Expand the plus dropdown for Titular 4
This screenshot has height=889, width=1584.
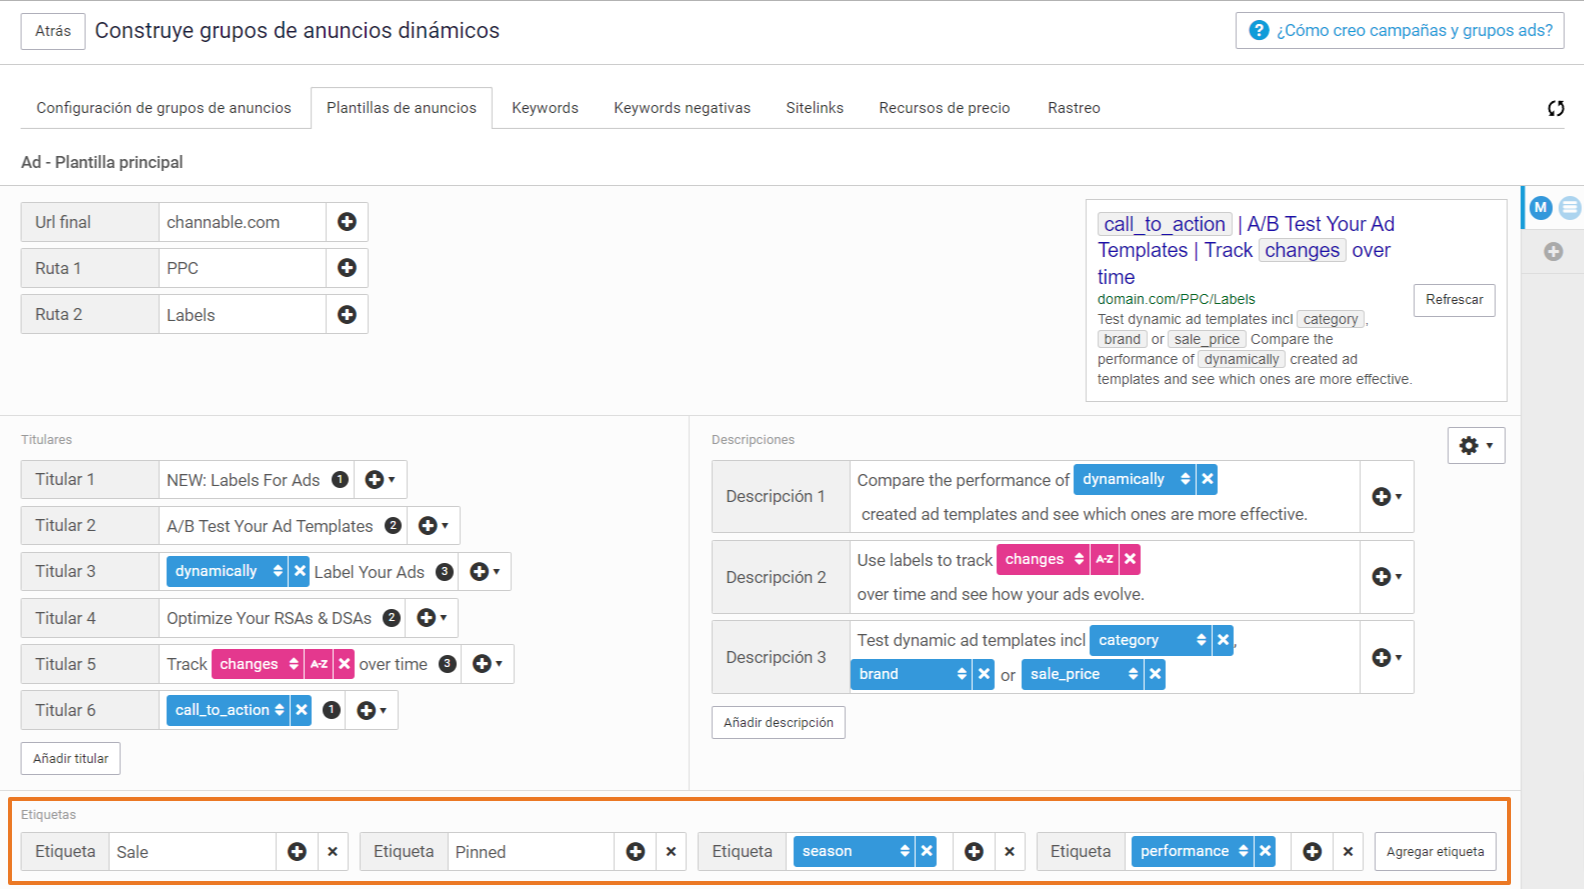pyautogui.click(x=432, y=618)
